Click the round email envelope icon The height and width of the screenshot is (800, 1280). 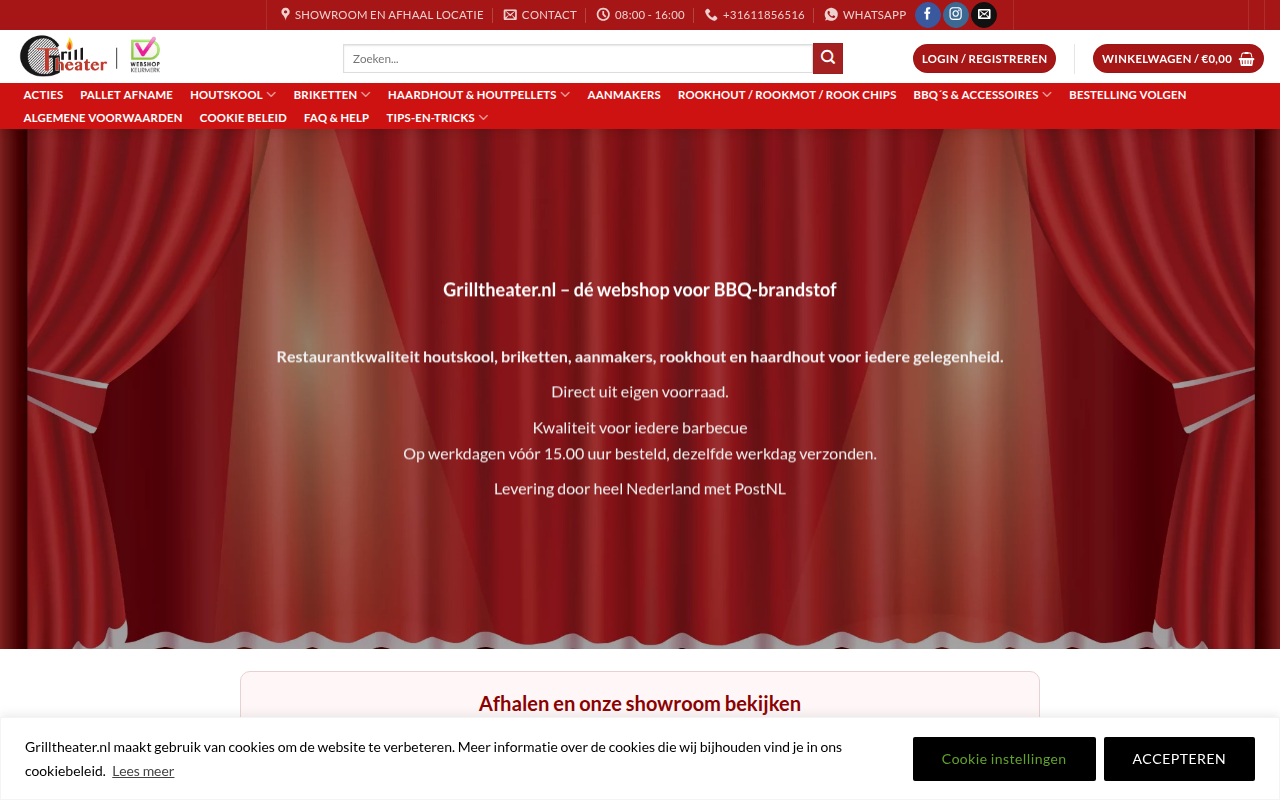tap(984, 15)
